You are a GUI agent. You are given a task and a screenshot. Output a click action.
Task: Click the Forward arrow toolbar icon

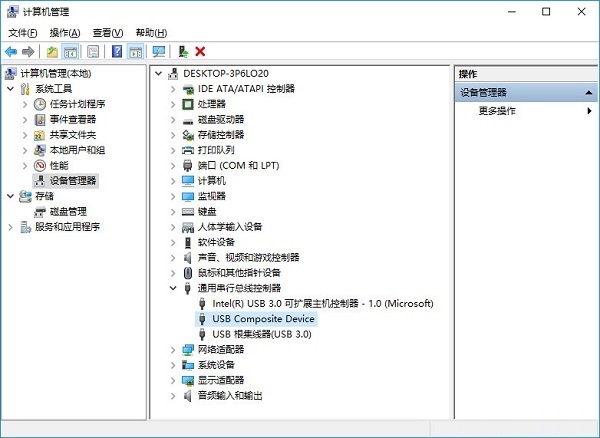pos(28,51)
